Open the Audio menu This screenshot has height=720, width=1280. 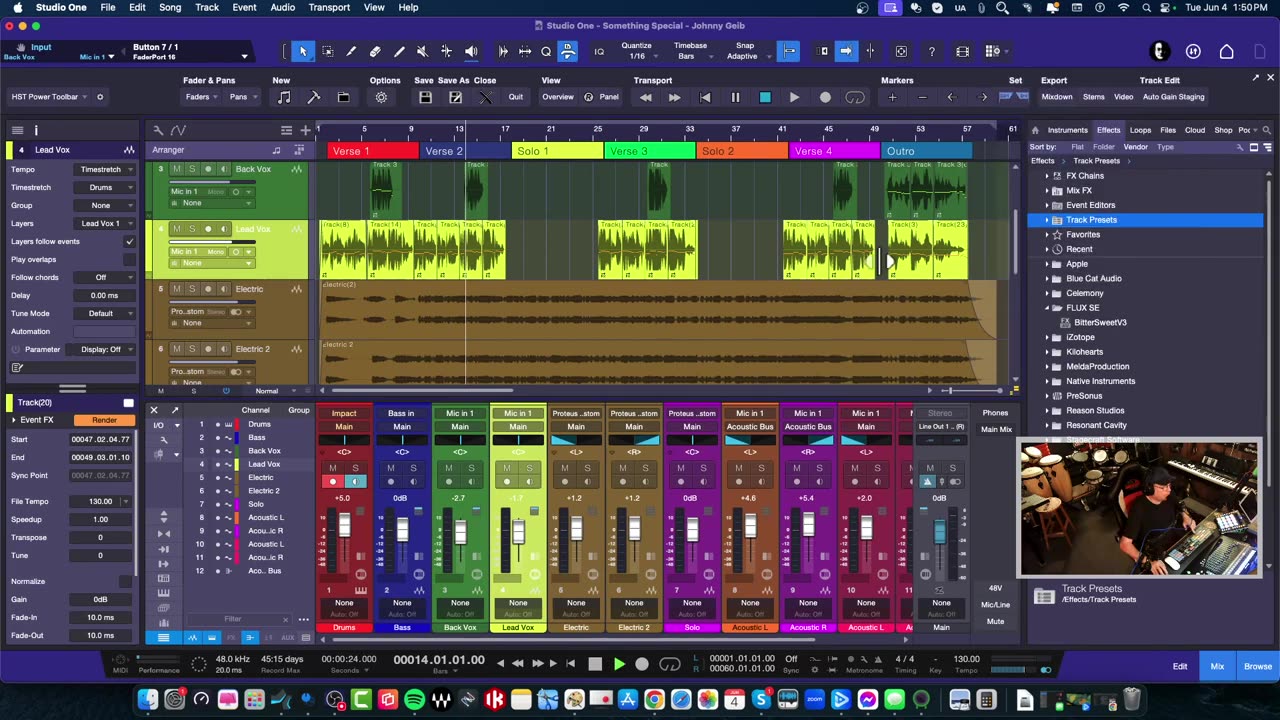click(x=283, y=7)
